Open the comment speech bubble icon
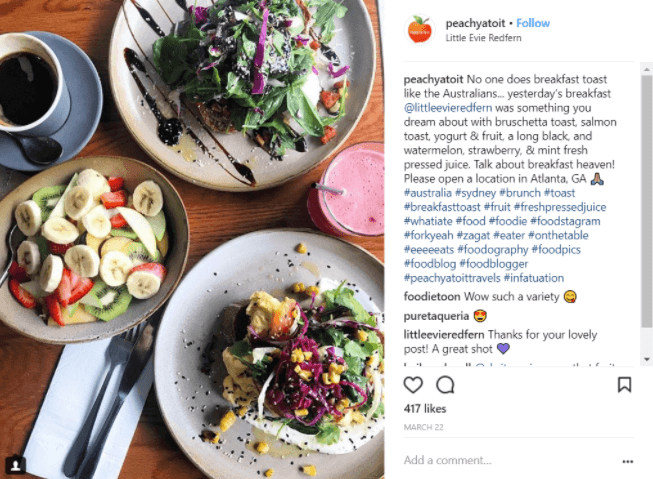Viewport: 653px width, 479px height. 445,385
